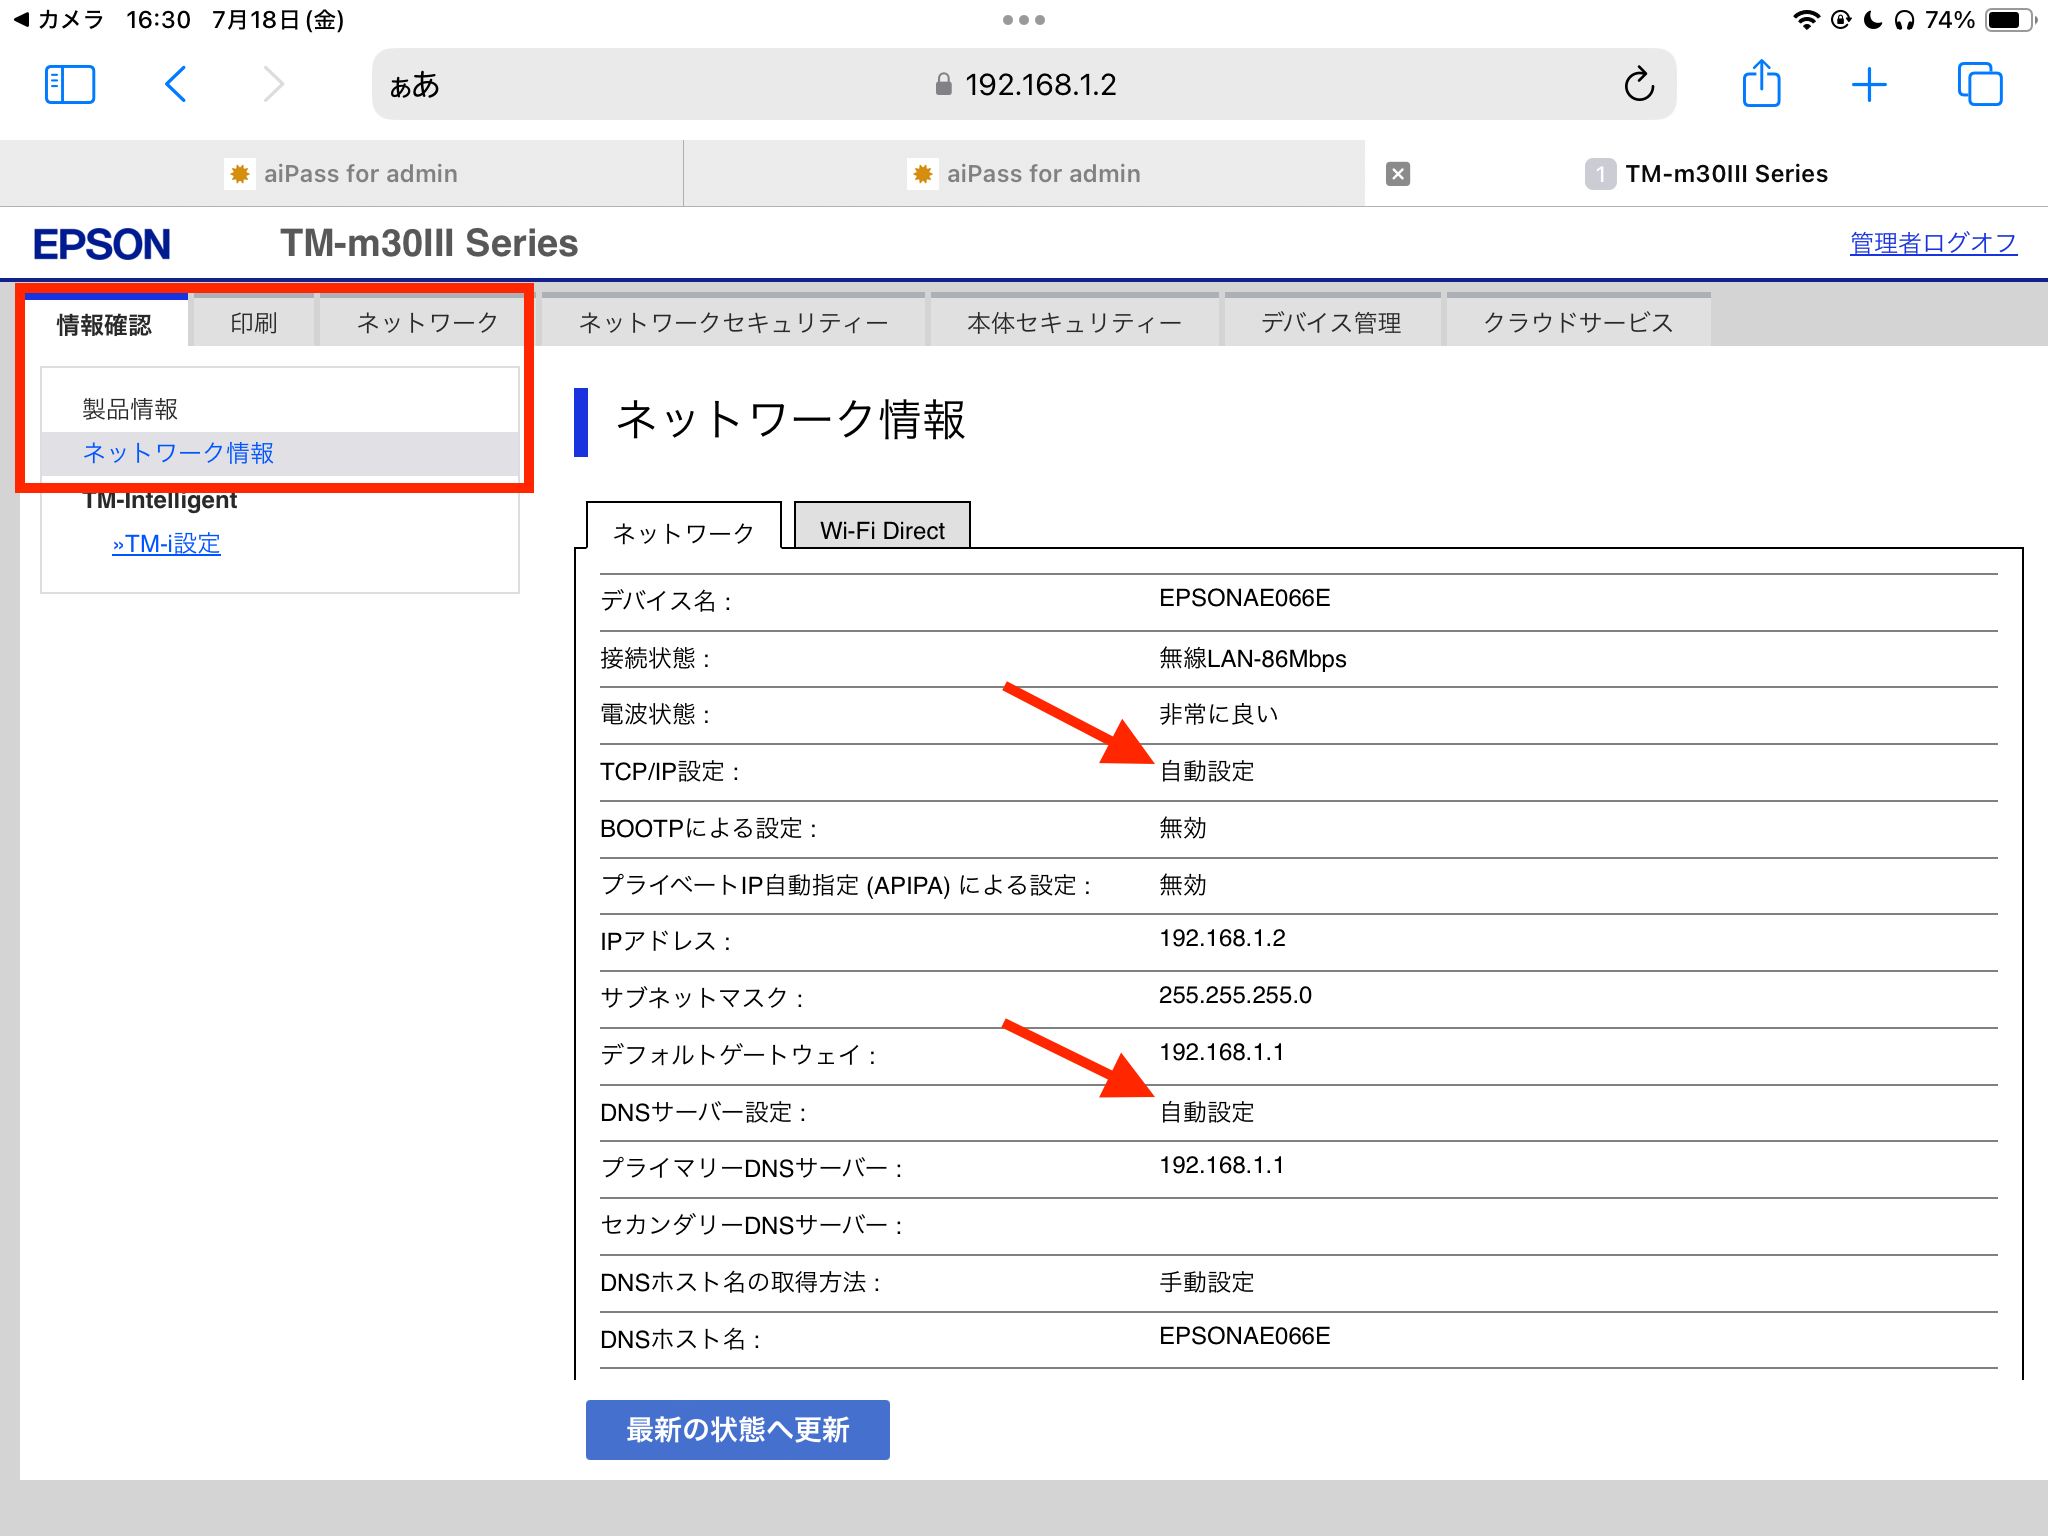Return to カメラ app via back indicator

(58, 20)
